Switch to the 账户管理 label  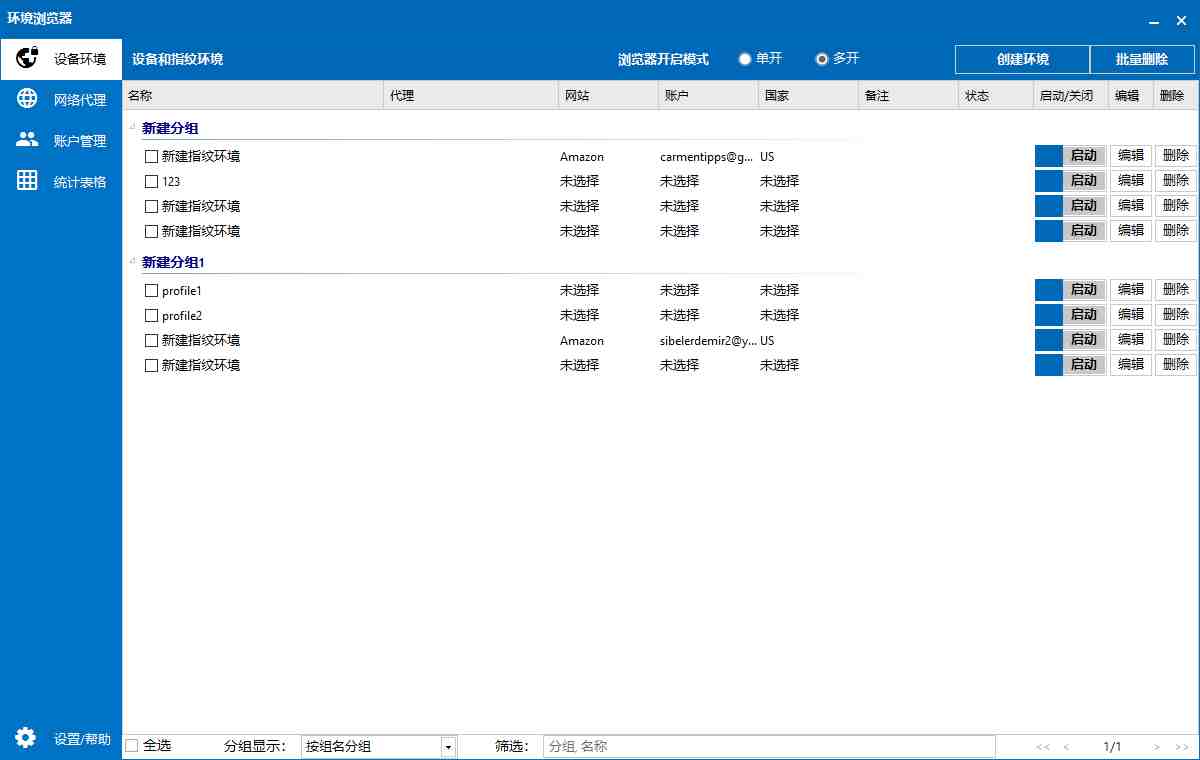pyautogui.click(x=80, y=141)
